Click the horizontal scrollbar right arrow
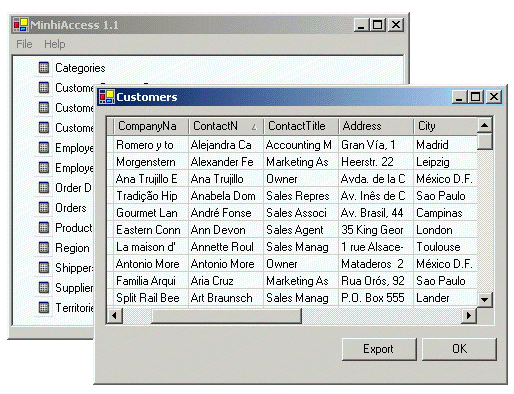Screen dimensions: 514x394 [469, 315]
